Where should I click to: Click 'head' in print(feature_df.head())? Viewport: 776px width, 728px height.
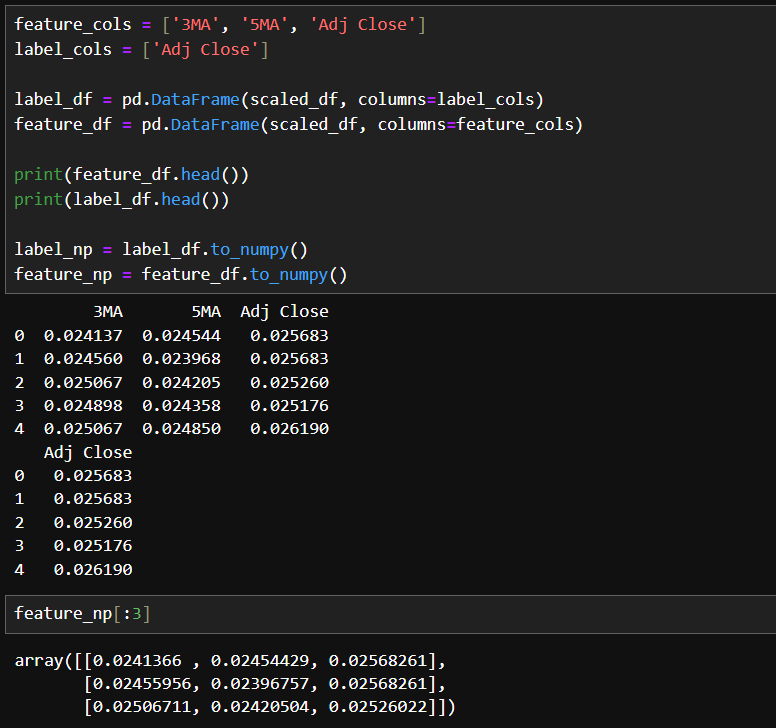[200, 174]
